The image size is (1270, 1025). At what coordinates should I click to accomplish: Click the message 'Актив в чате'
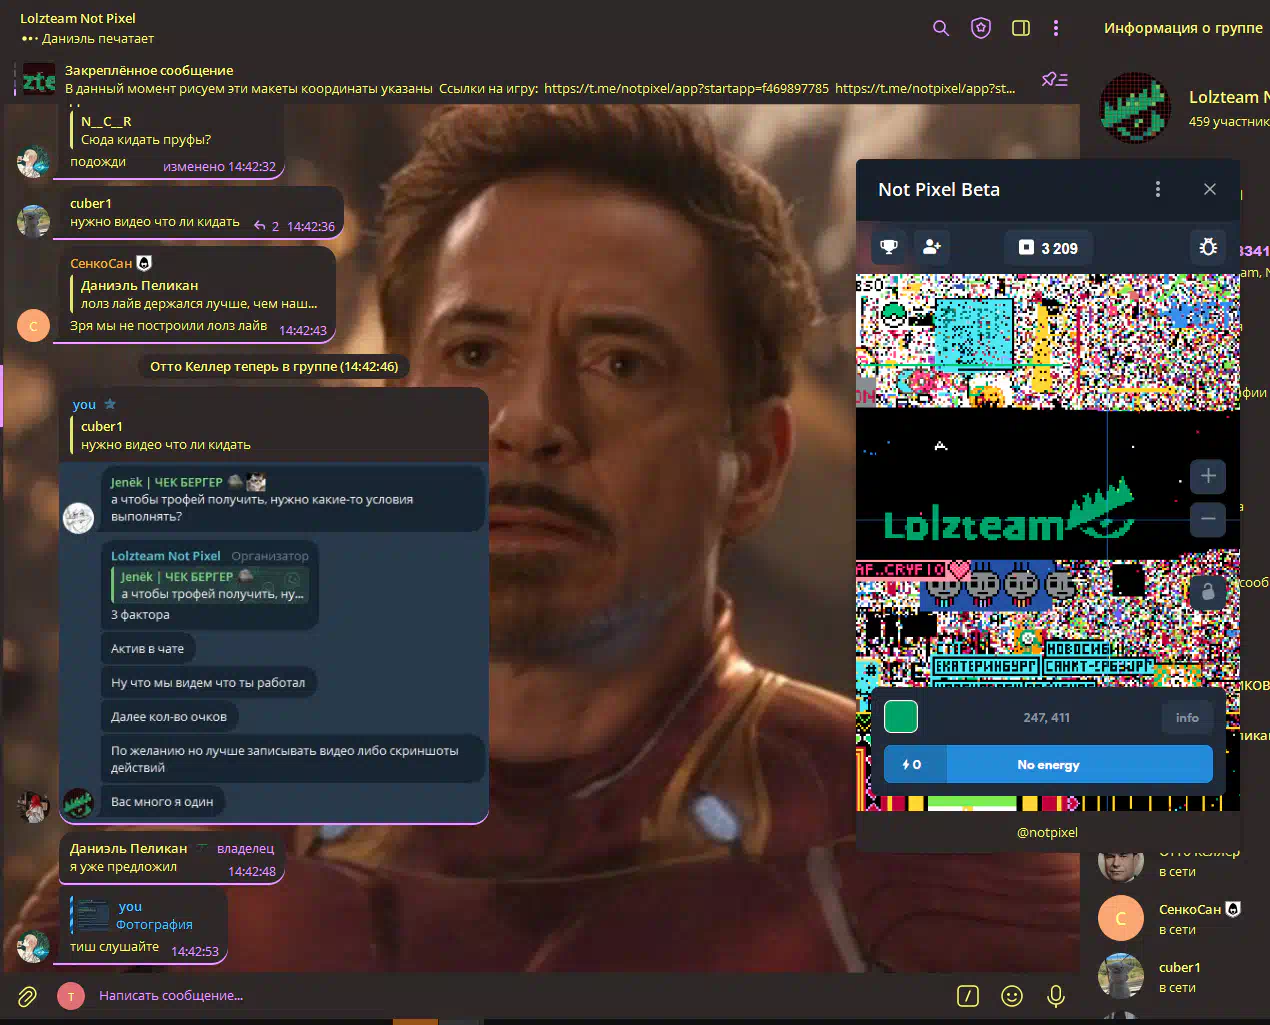click(x=147, y=649)
